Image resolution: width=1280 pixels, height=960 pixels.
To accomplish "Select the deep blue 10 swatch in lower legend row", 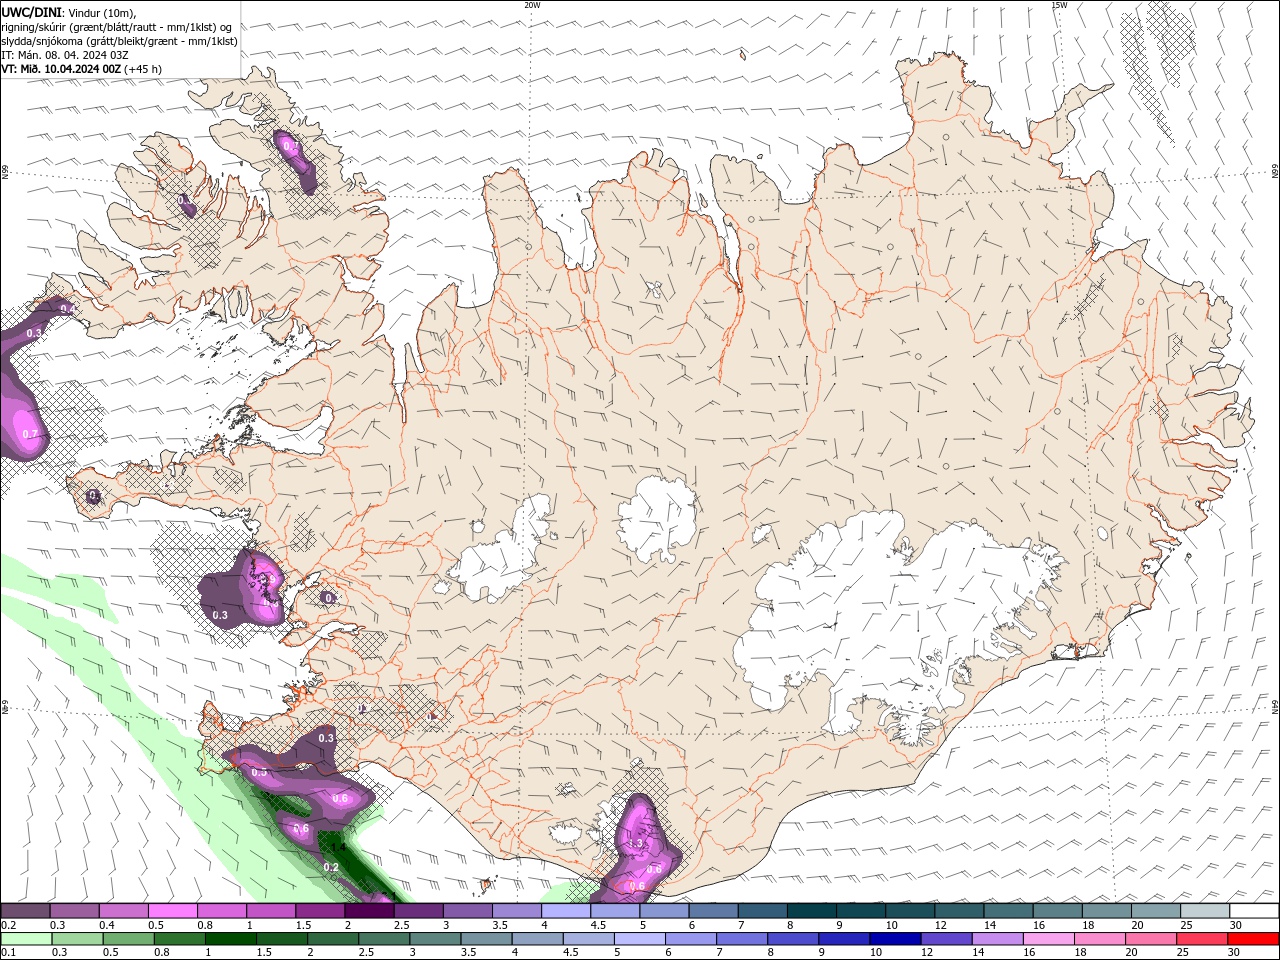I will point(893,939).
